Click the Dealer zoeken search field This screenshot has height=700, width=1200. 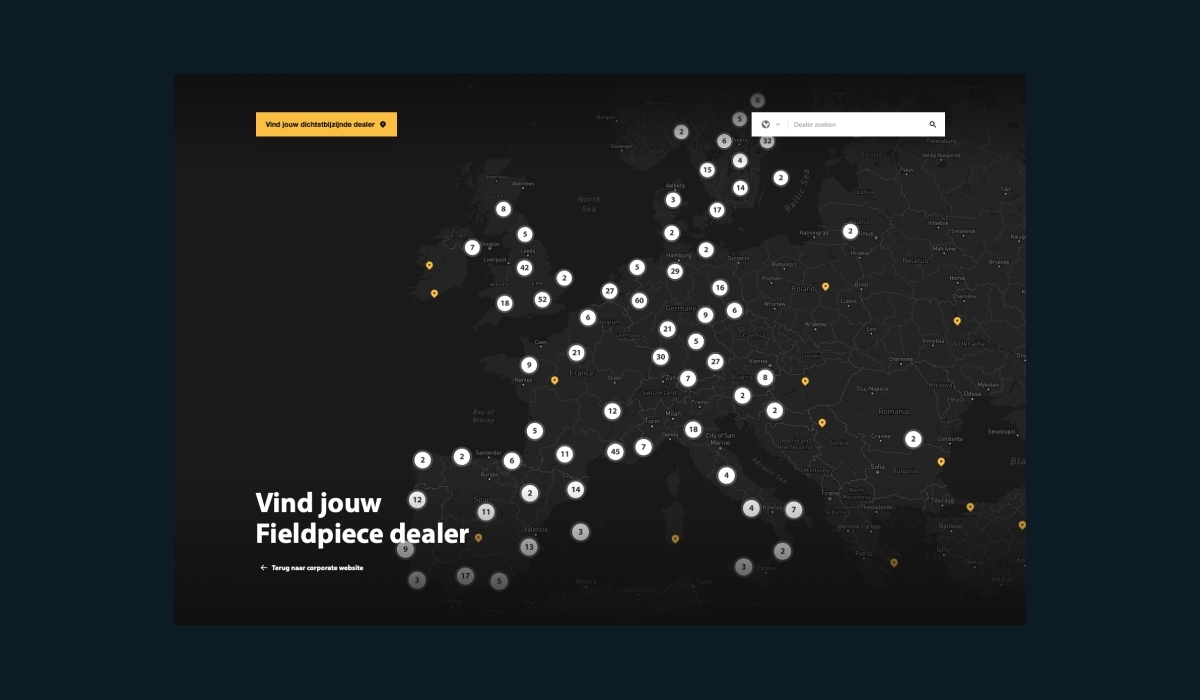click(857, 125)
